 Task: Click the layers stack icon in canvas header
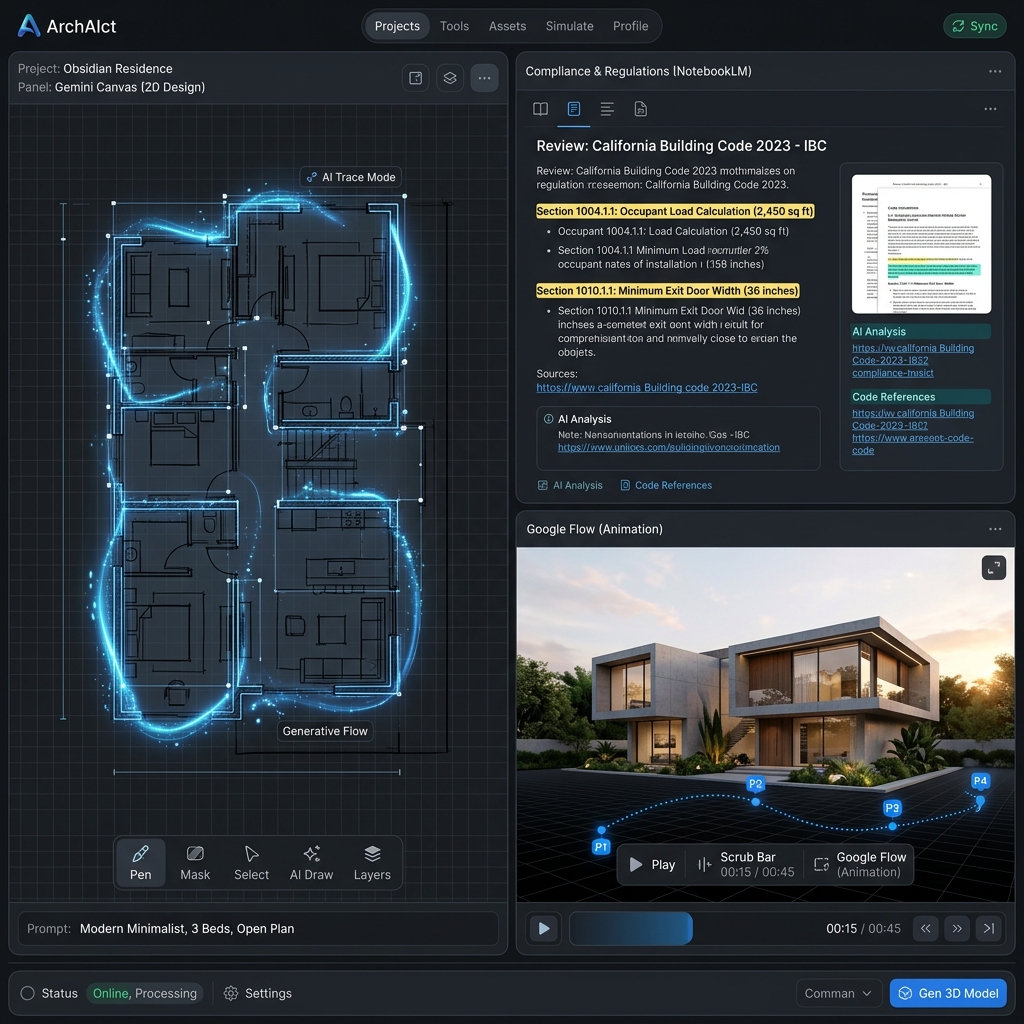(450, 78)
